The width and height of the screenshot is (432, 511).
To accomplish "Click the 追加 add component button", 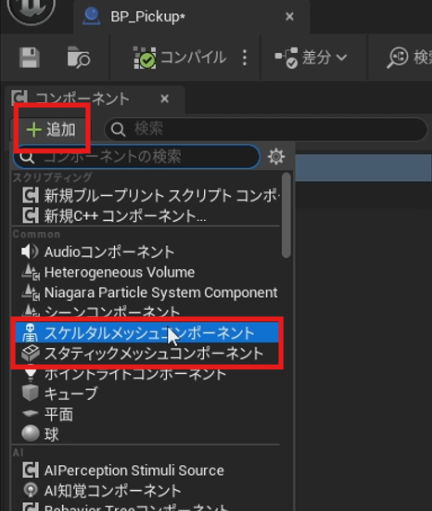I will pos(52,129).
